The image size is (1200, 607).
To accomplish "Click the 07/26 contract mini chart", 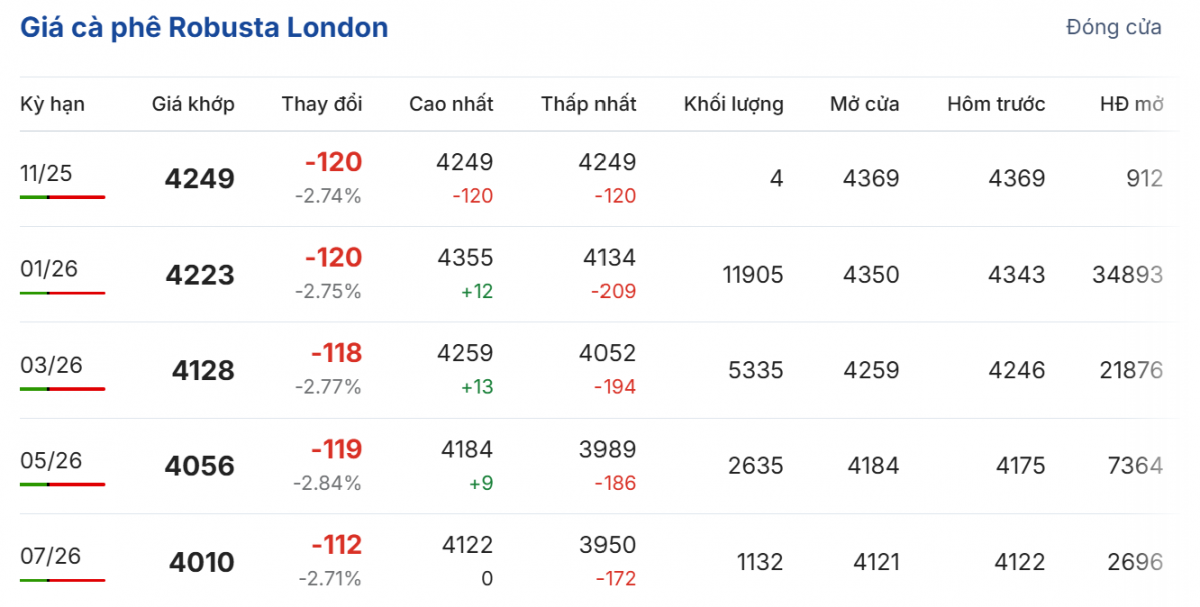I will [x=62, y=580].
